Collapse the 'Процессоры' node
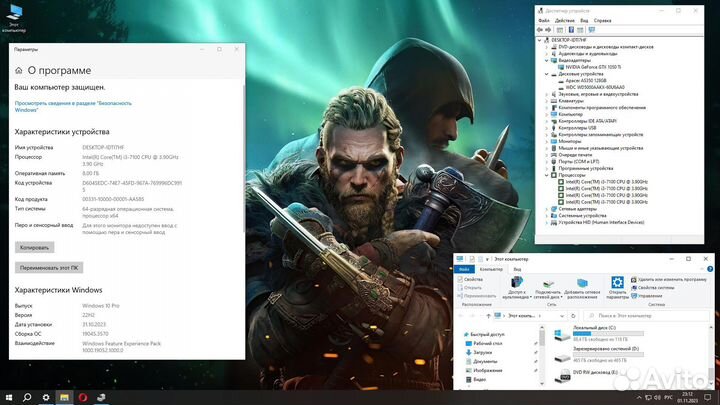This screenshot has height=405, width=720. (x=547, y=175)
